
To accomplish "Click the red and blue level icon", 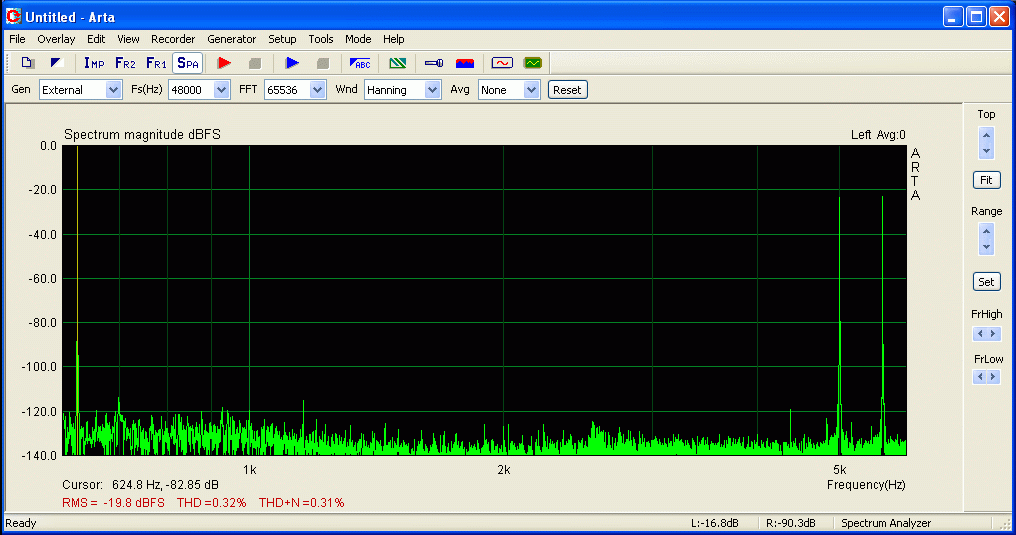I will coord(465,63).
